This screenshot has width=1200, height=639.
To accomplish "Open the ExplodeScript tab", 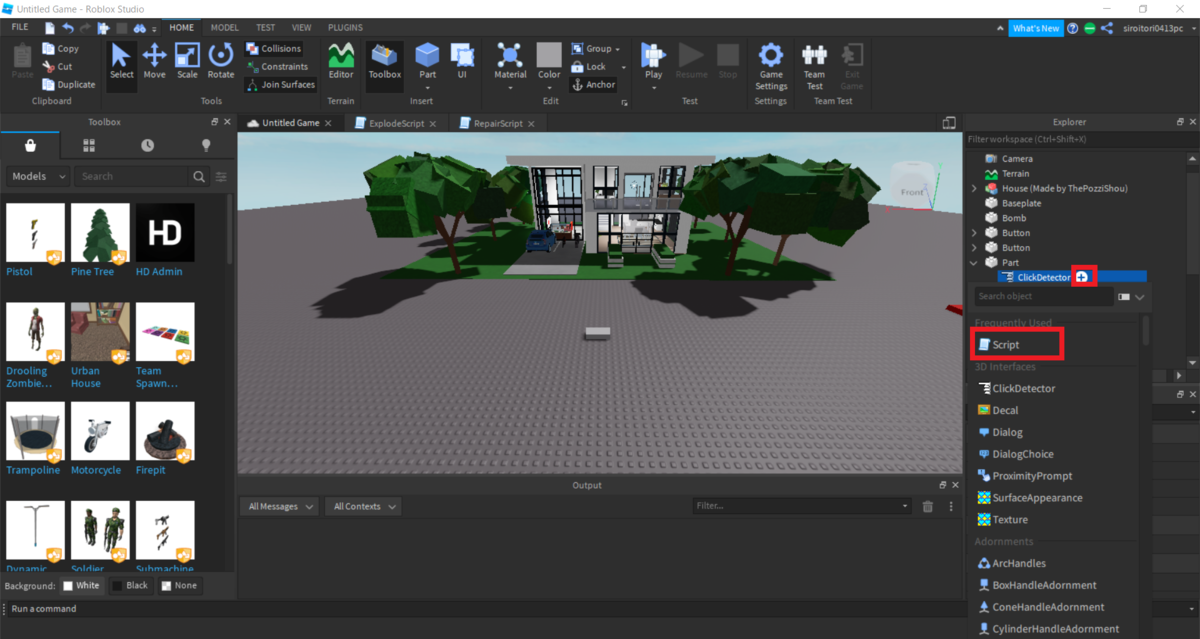I will 396,123.
